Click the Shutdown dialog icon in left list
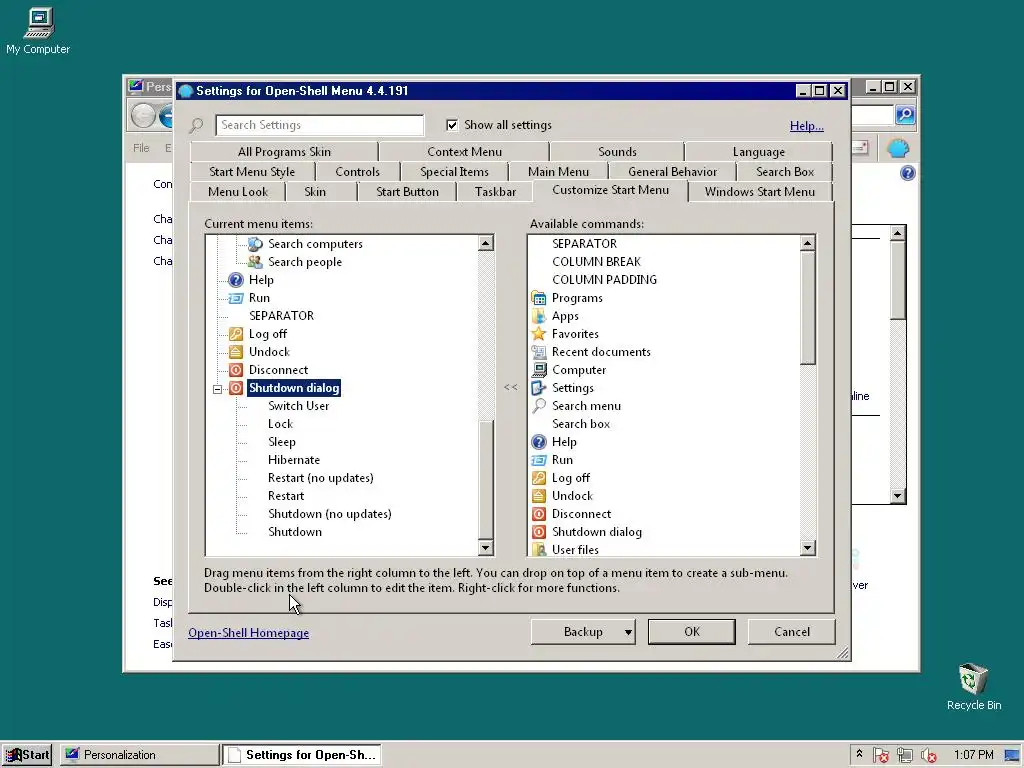Image resolution: width=1024 pixels, height=768 pixels. click(236, 388)
